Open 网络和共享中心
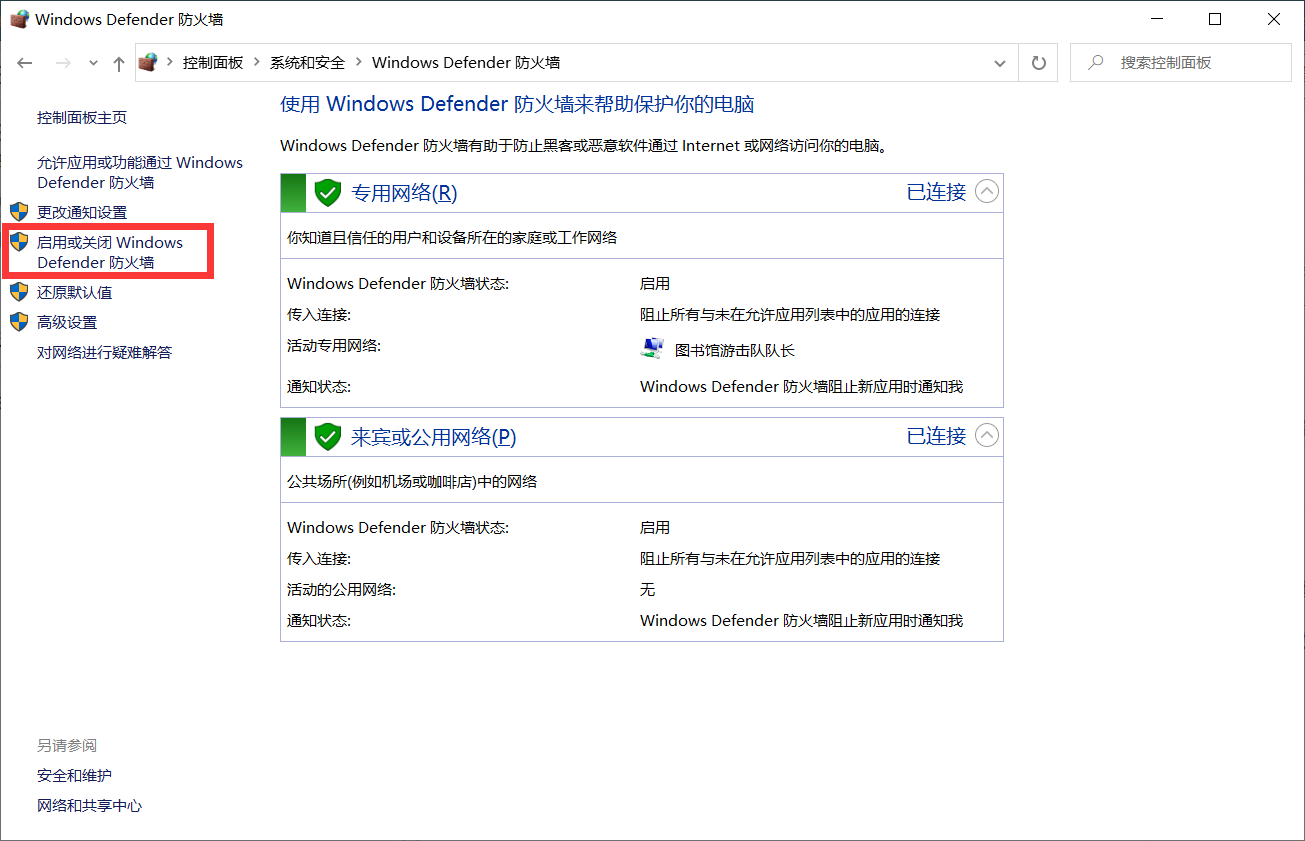Screen dimensions: 1305x841 click(x=89, y=805)
